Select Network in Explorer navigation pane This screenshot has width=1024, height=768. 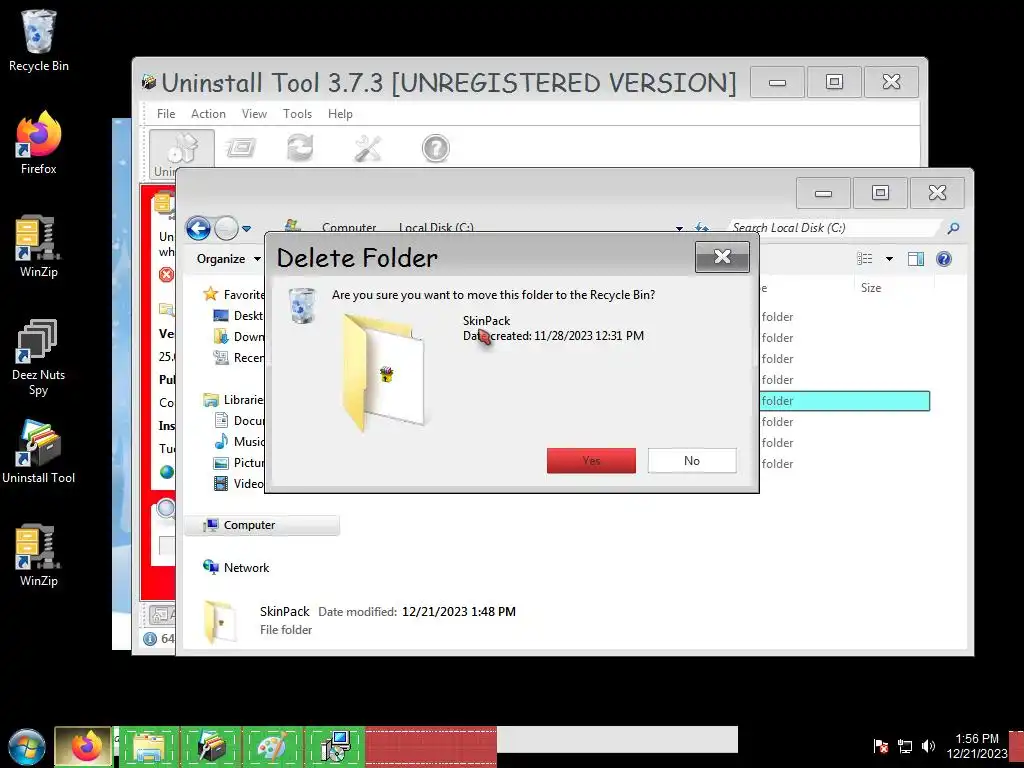236,568
